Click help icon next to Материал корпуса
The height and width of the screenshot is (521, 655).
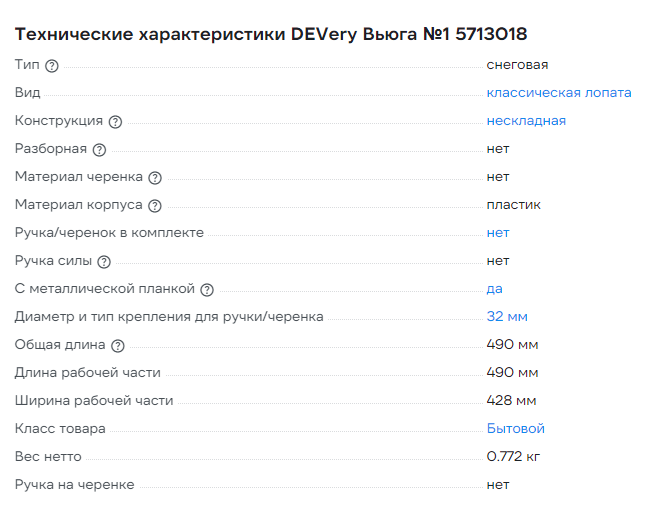[x=154, y=205]
